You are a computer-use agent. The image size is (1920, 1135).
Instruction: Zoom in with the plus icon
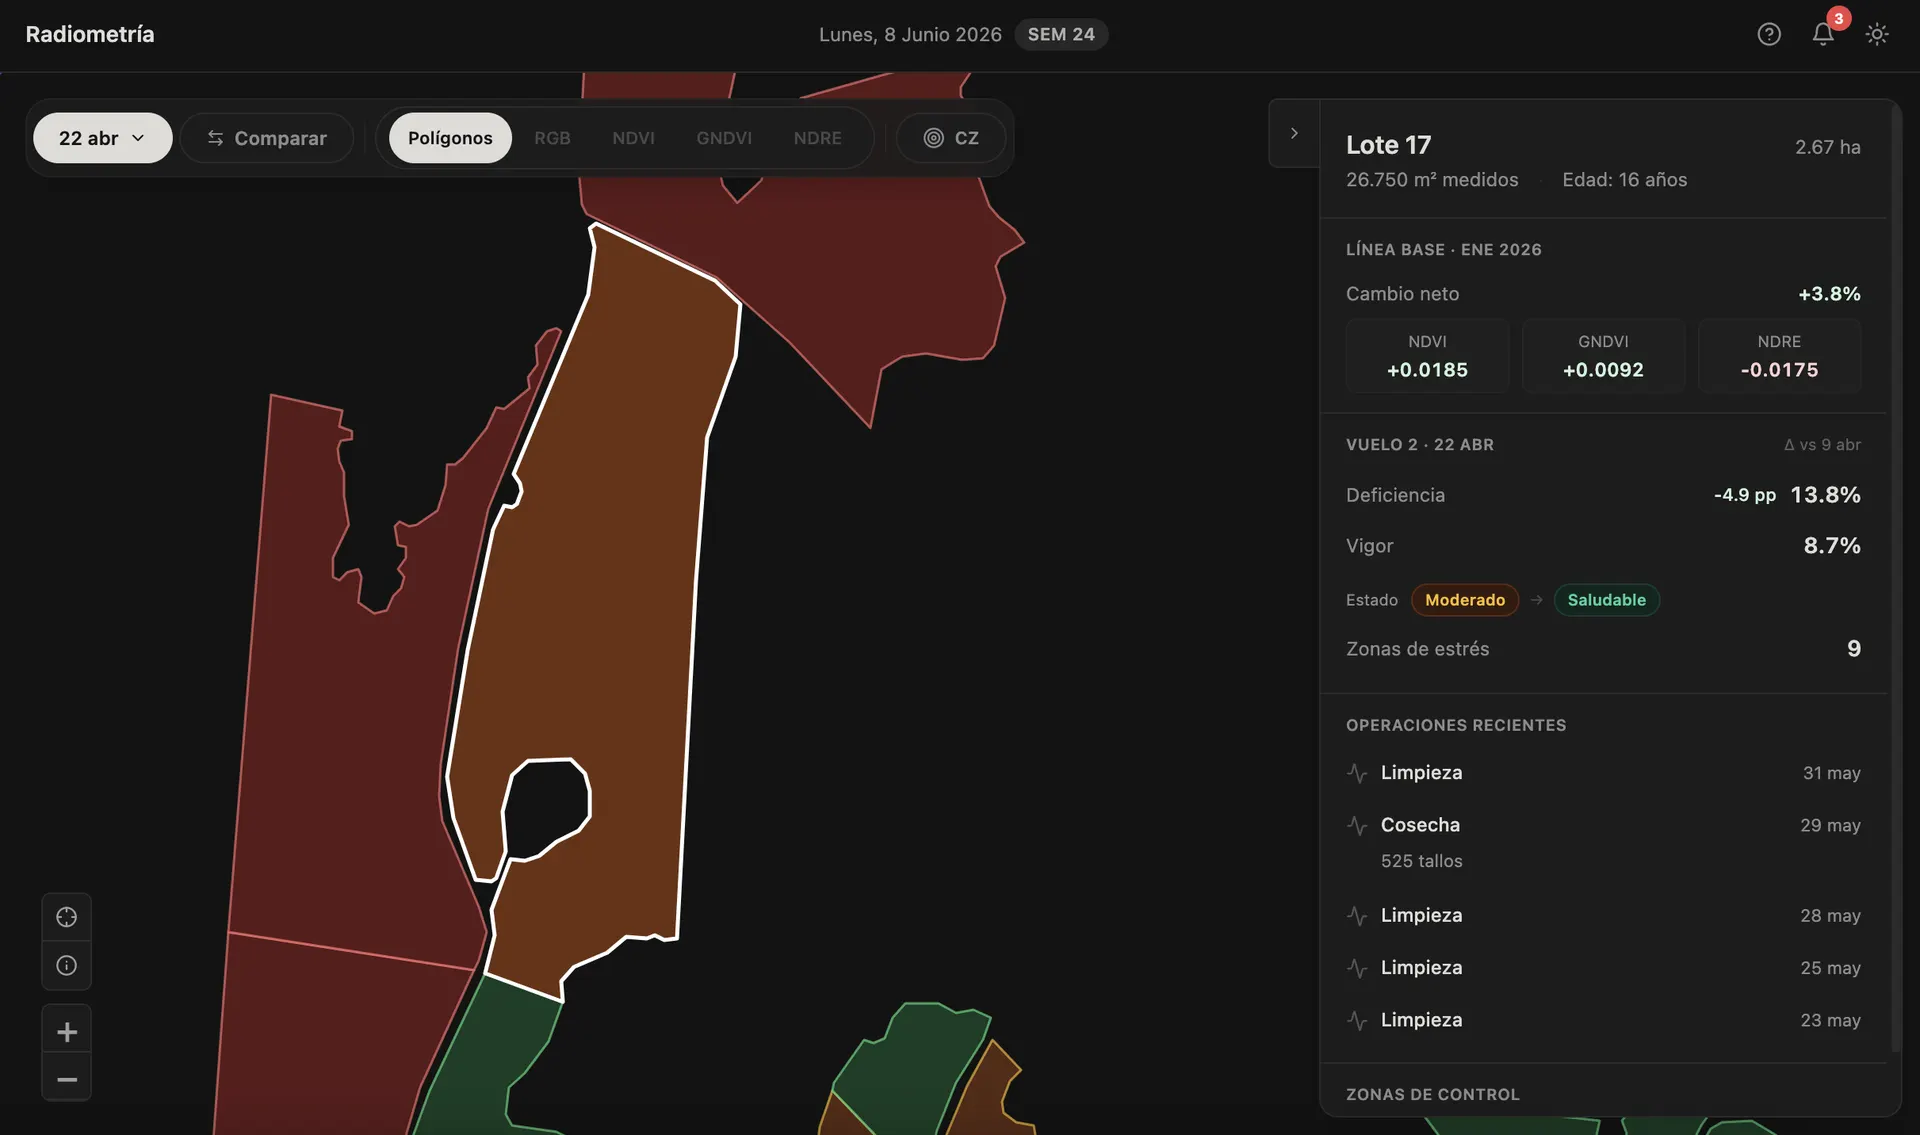[67, 1031]
